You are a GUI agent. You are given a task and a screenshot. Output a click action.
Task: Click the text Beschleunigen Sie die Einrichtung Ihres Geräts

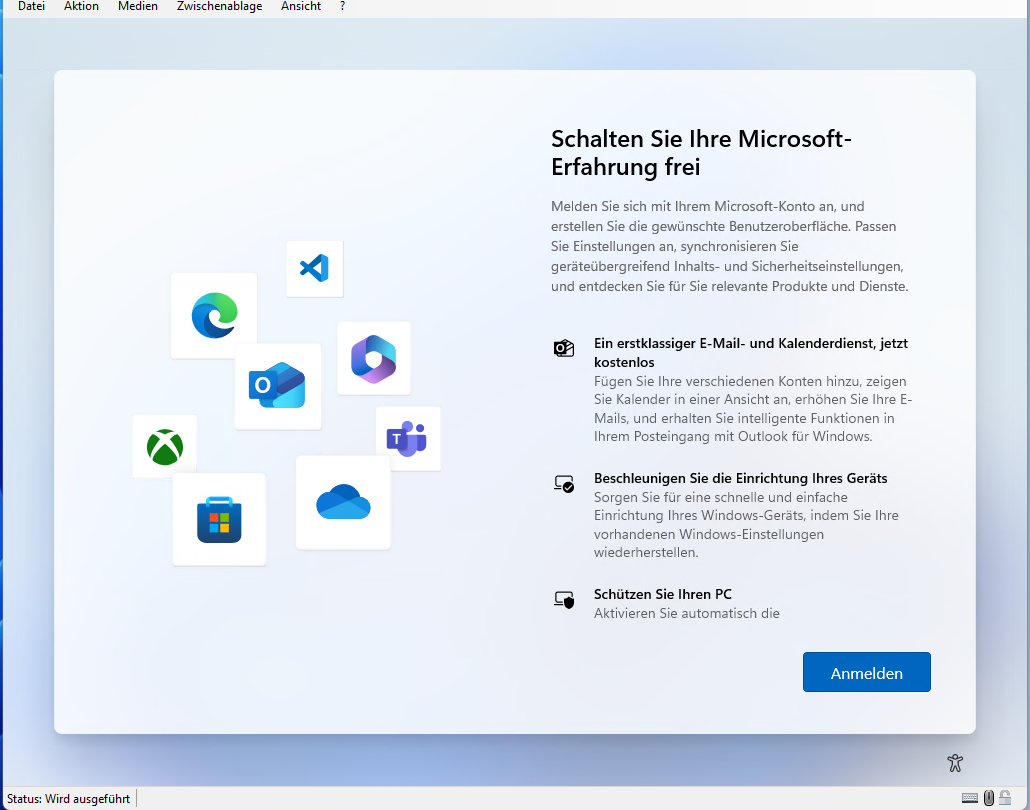click(740, 478)
